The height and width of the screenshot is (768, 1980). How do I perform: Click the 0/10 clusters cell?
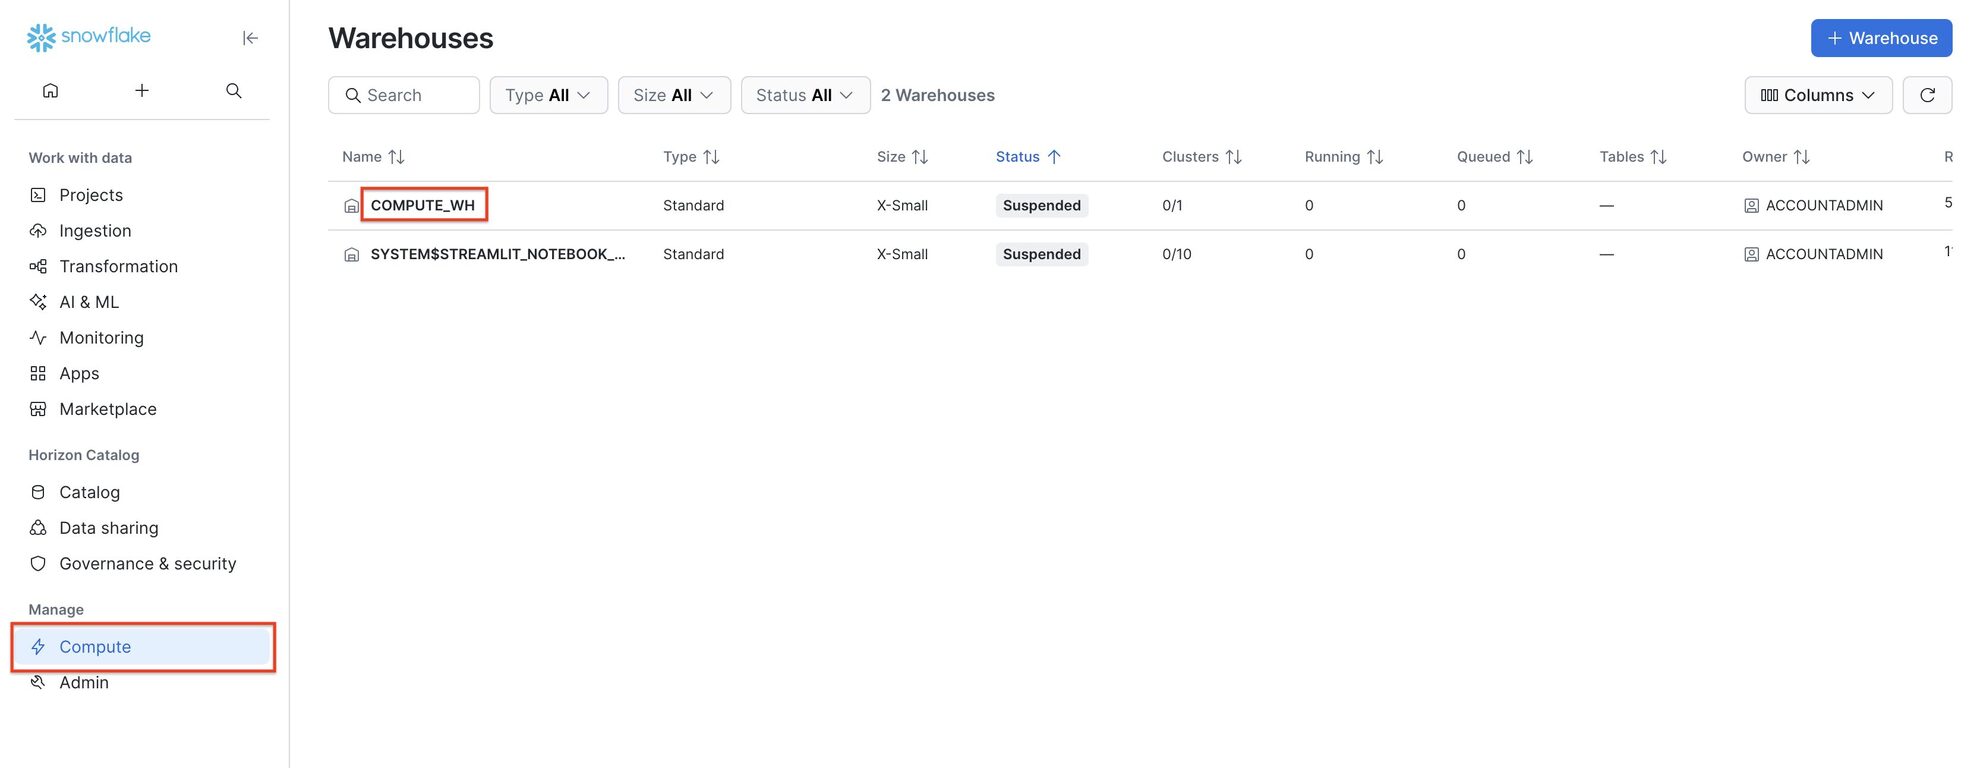pos(1177,254)
